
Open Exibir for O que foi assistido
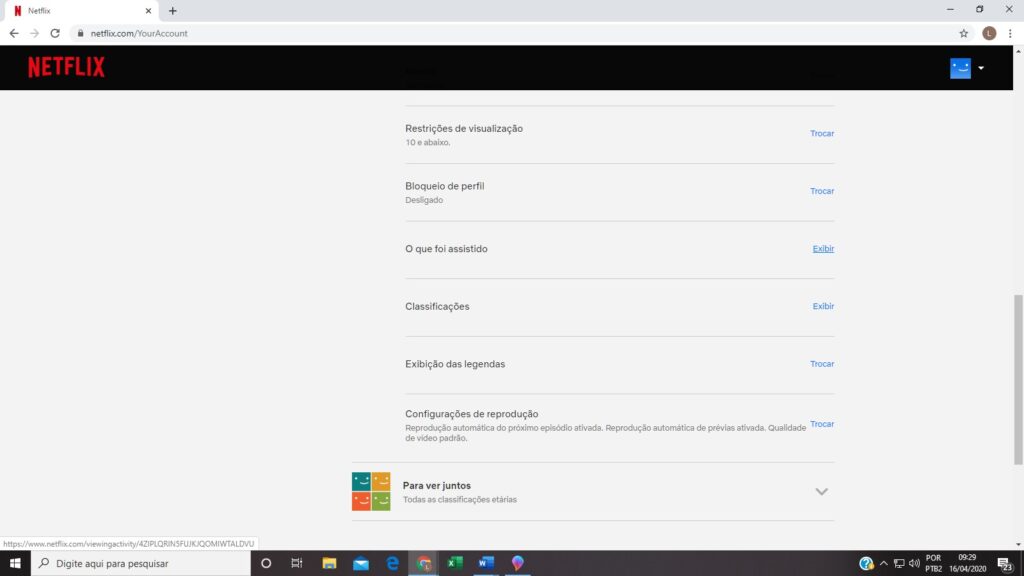click(823, 248)
